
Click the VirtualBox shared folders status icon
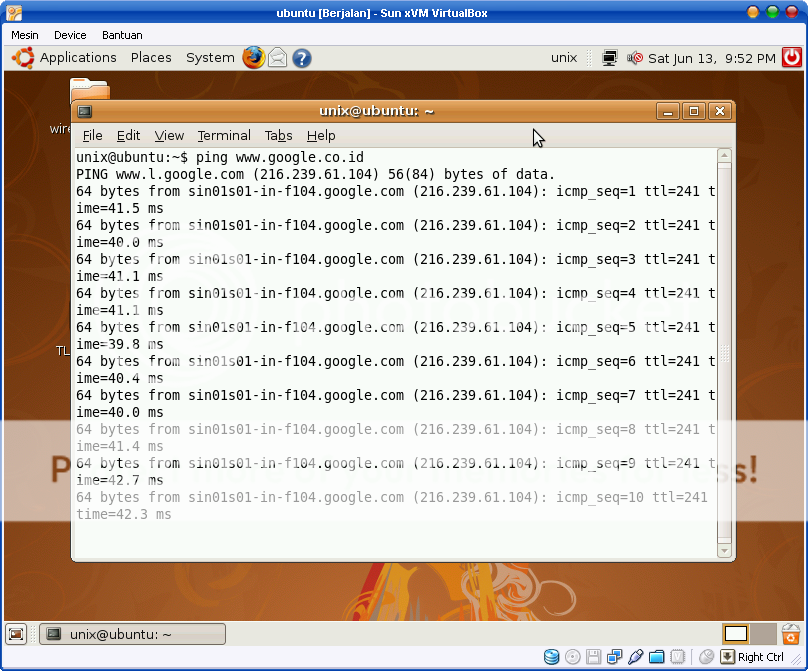[656, 657]
